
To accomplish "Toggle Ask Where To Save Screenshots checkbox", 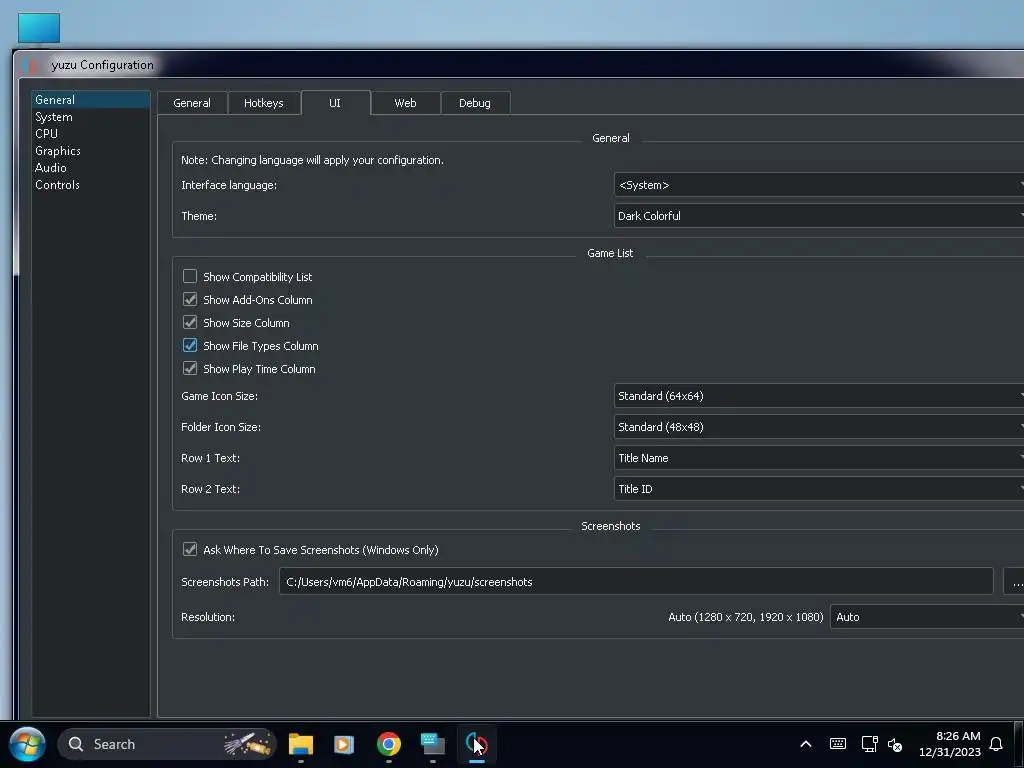I will click(x=189, y=549).
